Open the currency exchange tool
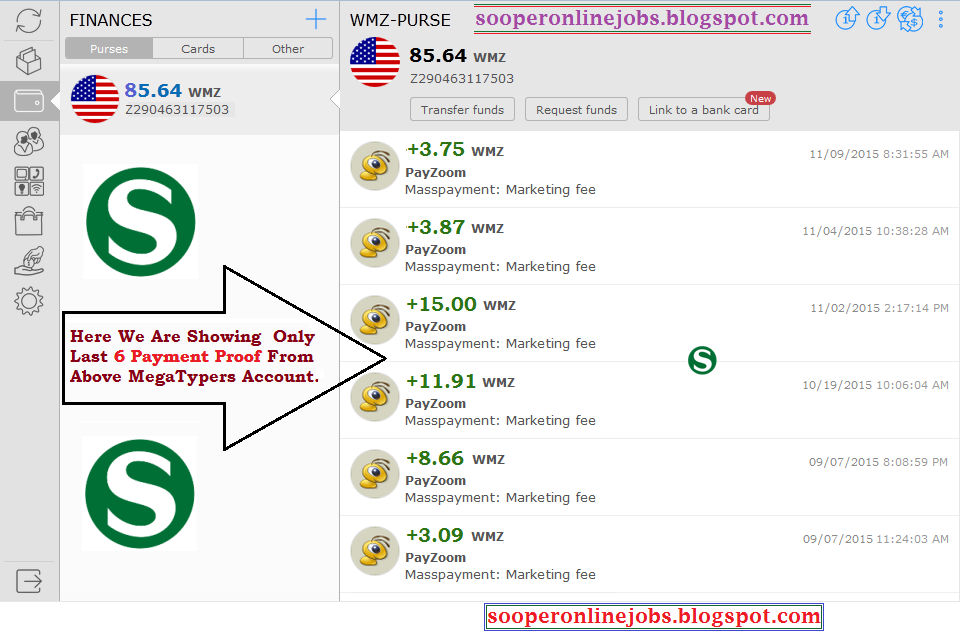960x632 pixels. [x=910, y=19]
